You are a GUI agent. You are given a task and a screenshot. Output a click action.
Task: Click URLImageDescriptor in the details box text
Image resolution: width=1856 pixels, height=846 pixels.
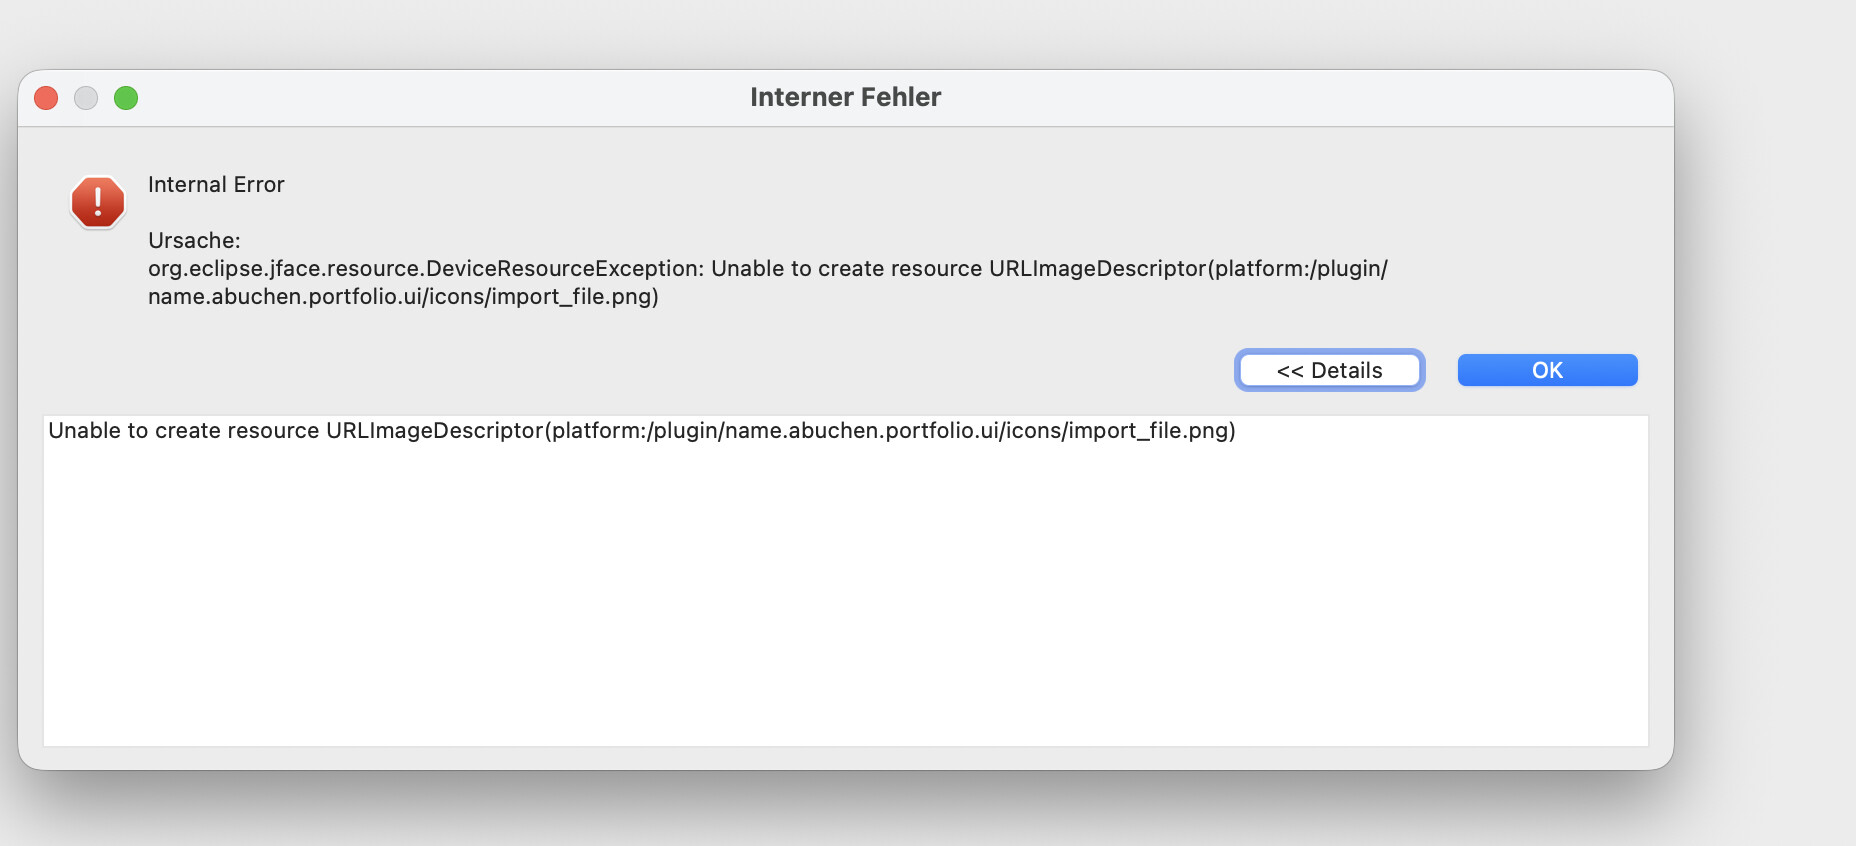[x=434, y=431]
